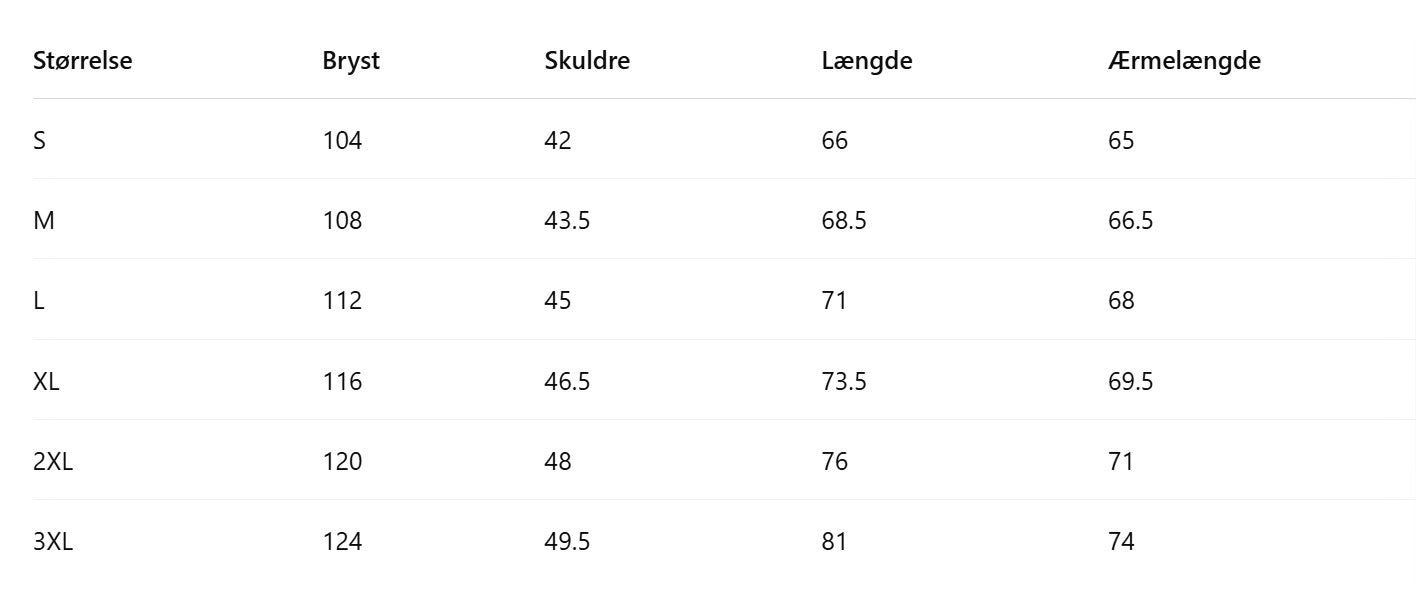Select the Bryst column header
Image resolution: width=1424 pixels, height=592 pixels.
click(351, 61)
